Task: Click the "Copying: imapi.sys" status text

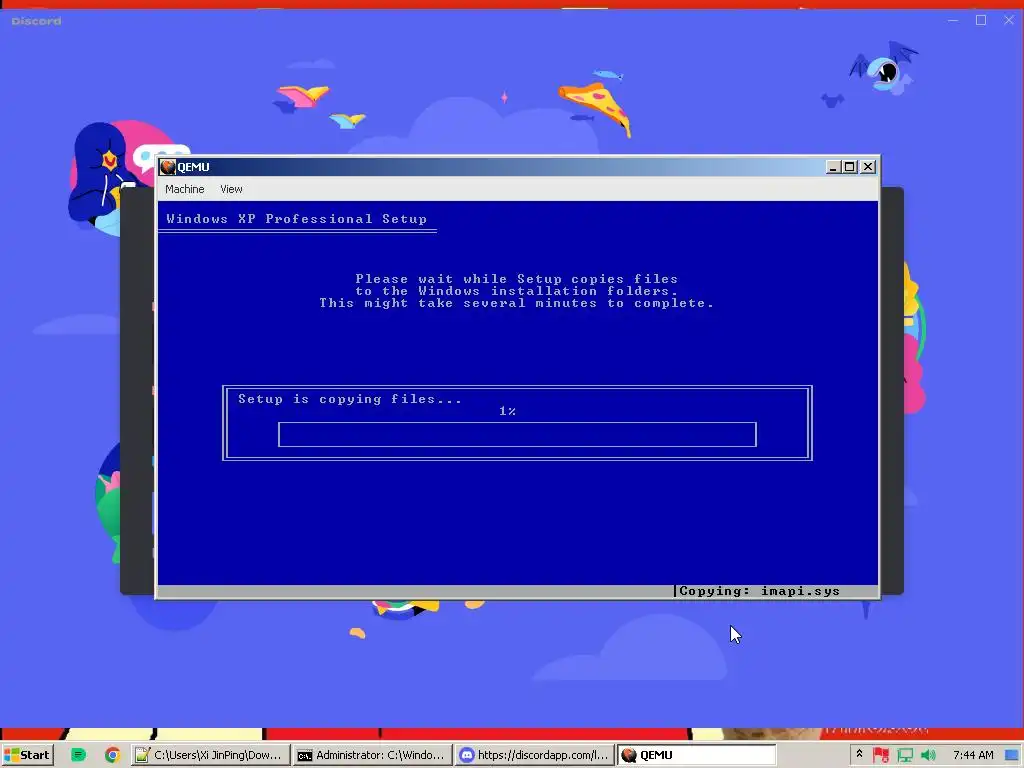Action: click(x=760, y=591)
